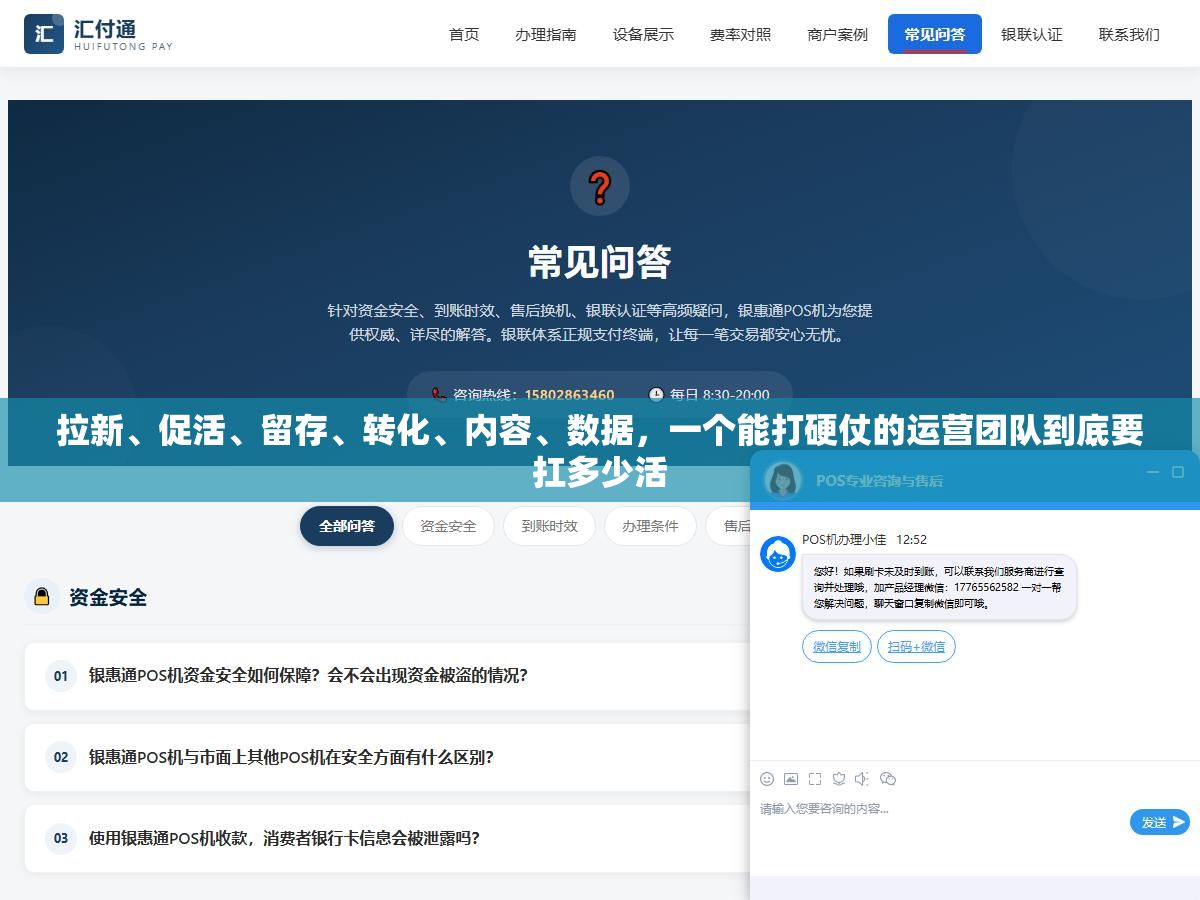The height and width of the screenshot is (900, 1200).
Task: Open 商户案例 navigation item
Action: pos(838,34)
